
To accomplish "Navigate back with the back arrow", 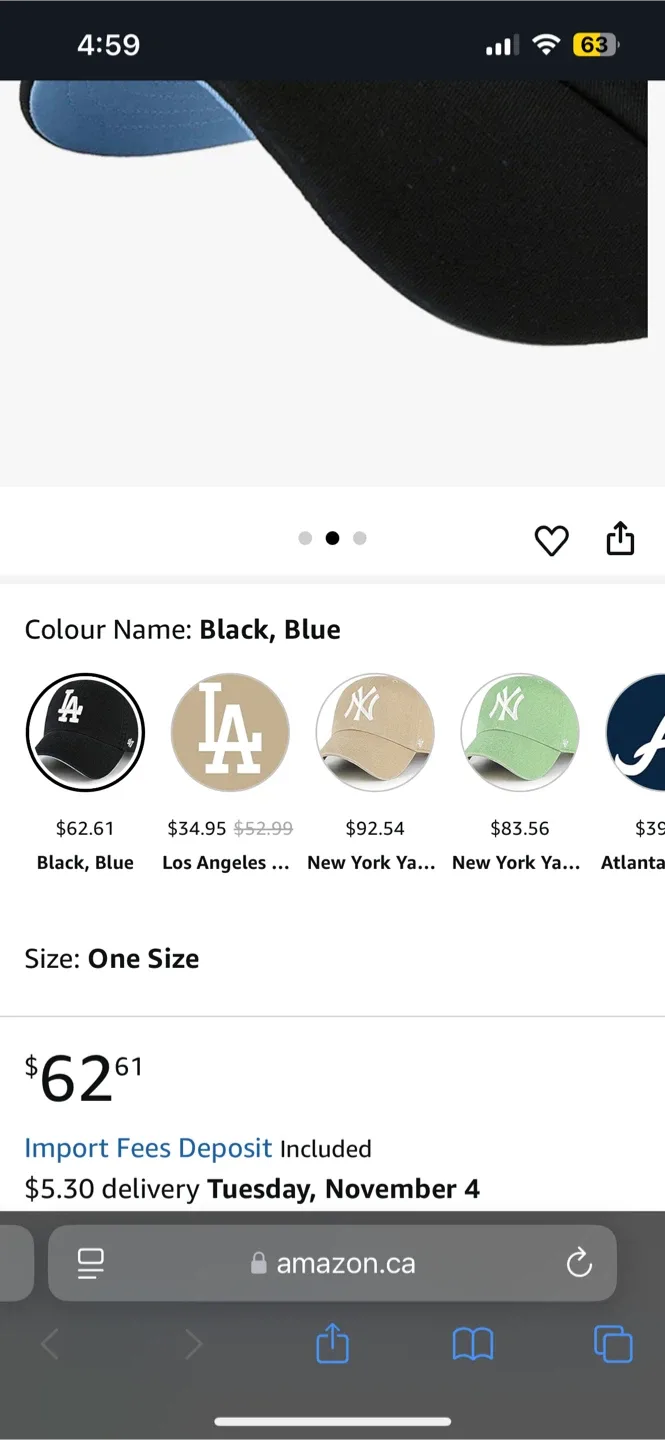I will (x=50, y=1344).
